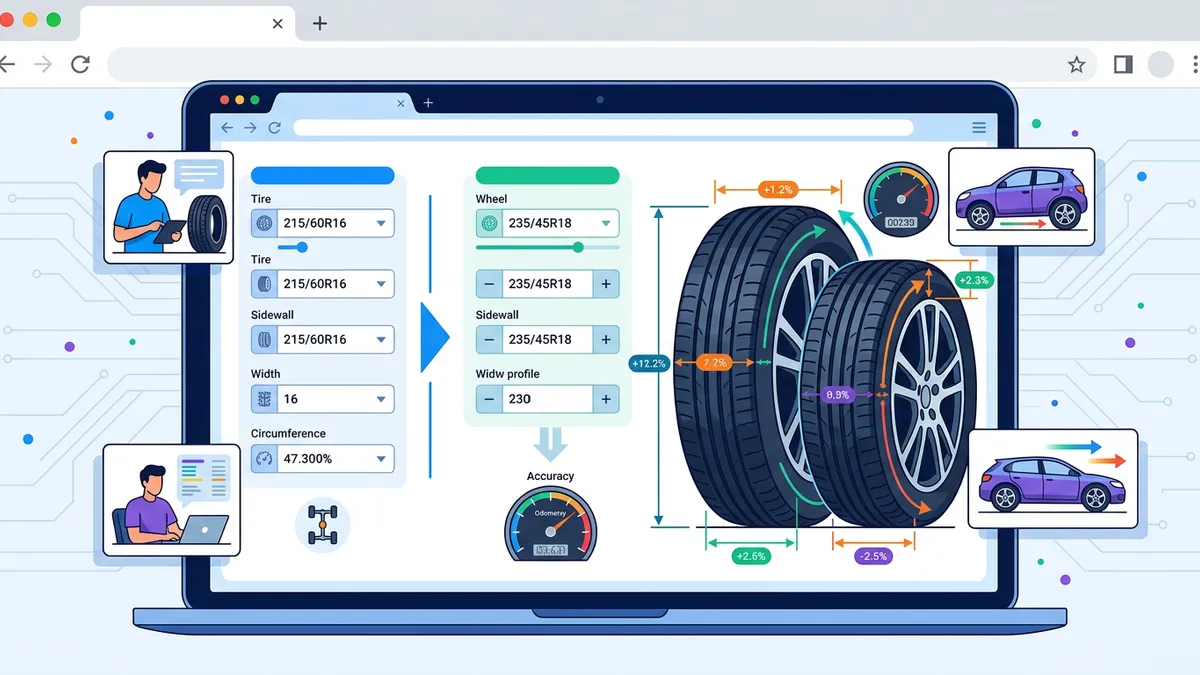Open a new tab with the plus button

pos(428,102)
